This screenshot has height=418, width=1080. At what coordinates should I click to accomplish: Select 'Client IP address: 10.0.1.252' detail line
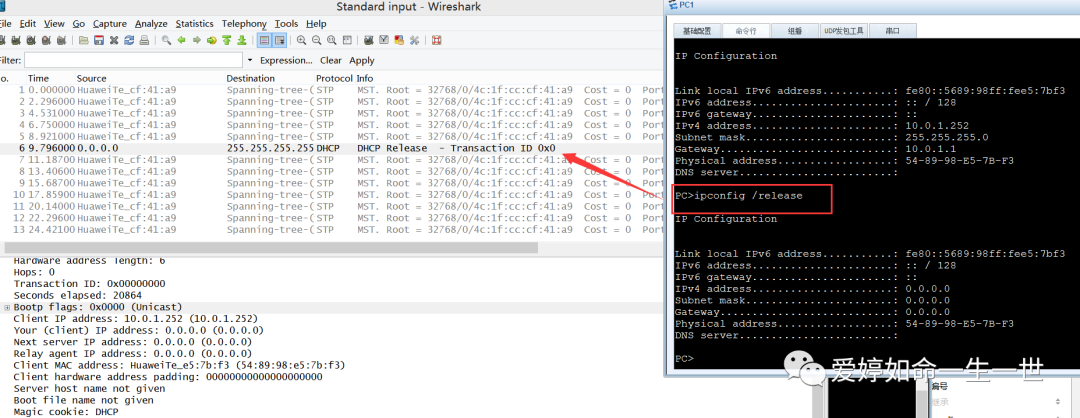136,319
